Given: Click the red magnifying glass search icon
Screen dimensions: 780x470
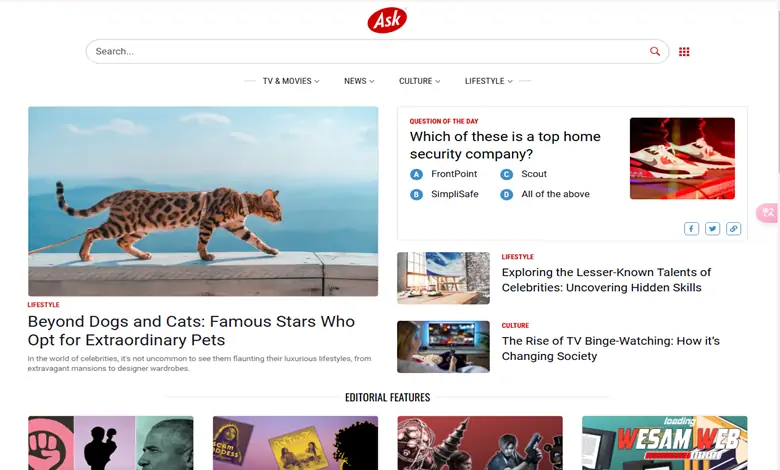Looking at the screenshot, I should click(655, 51).
